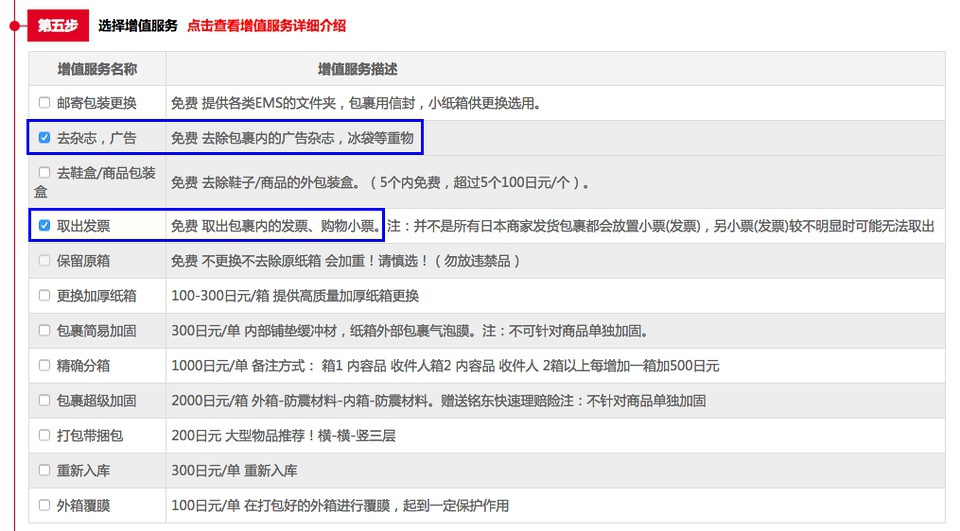Select the 保留原箱 checkbox
The image size is (960, 531).
tap(44, 260)
